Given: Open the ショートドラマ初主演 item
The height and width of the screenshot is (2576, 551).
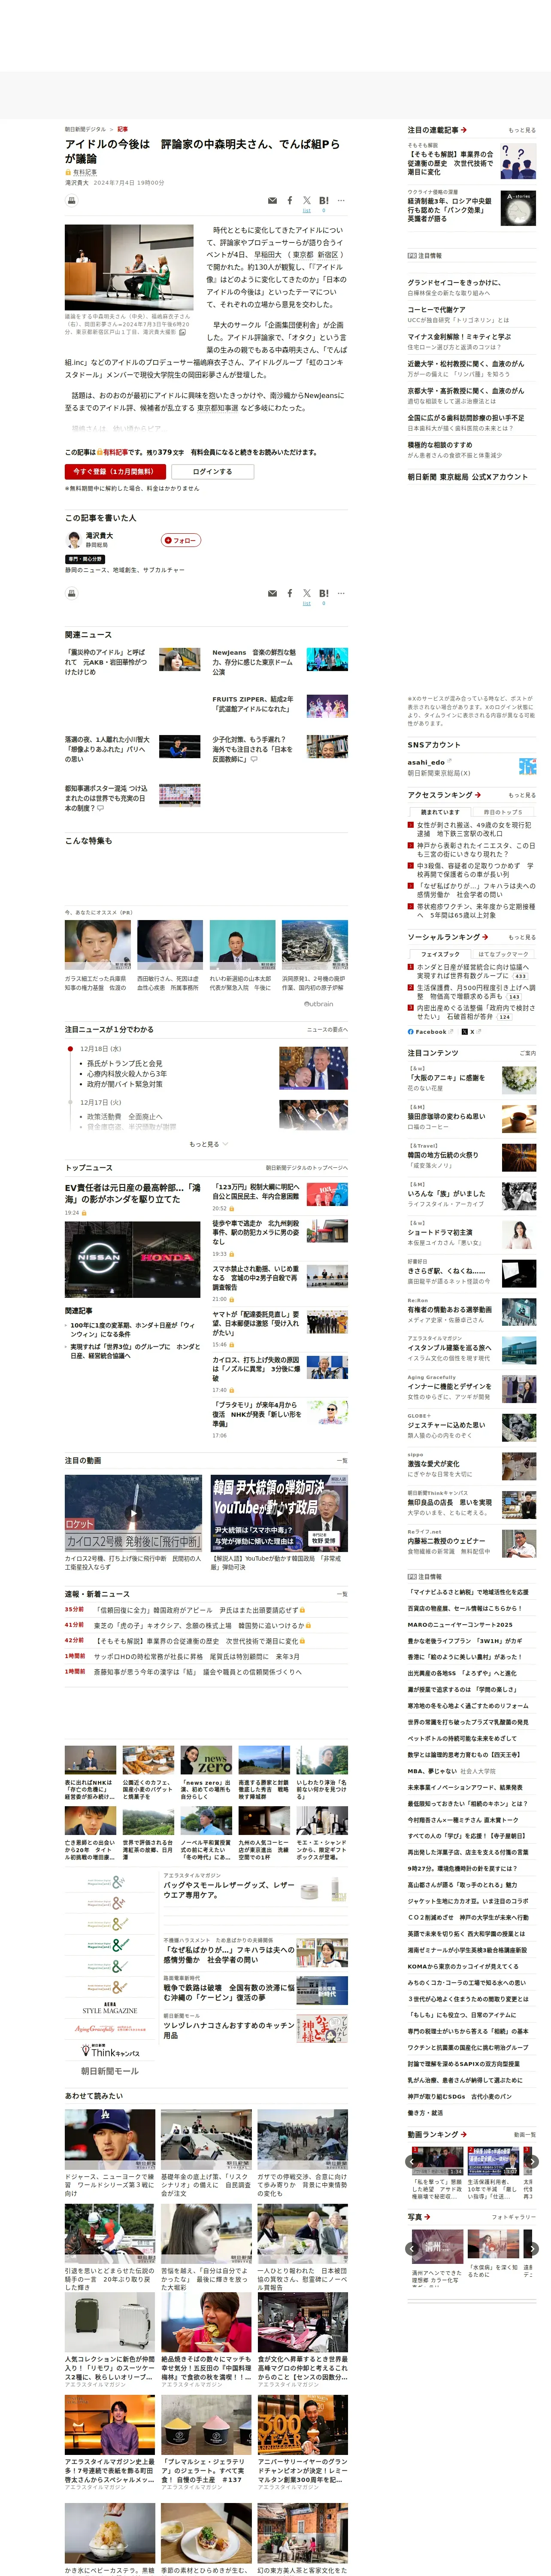Looking at the screenshot, I should tap(440, 1232).
